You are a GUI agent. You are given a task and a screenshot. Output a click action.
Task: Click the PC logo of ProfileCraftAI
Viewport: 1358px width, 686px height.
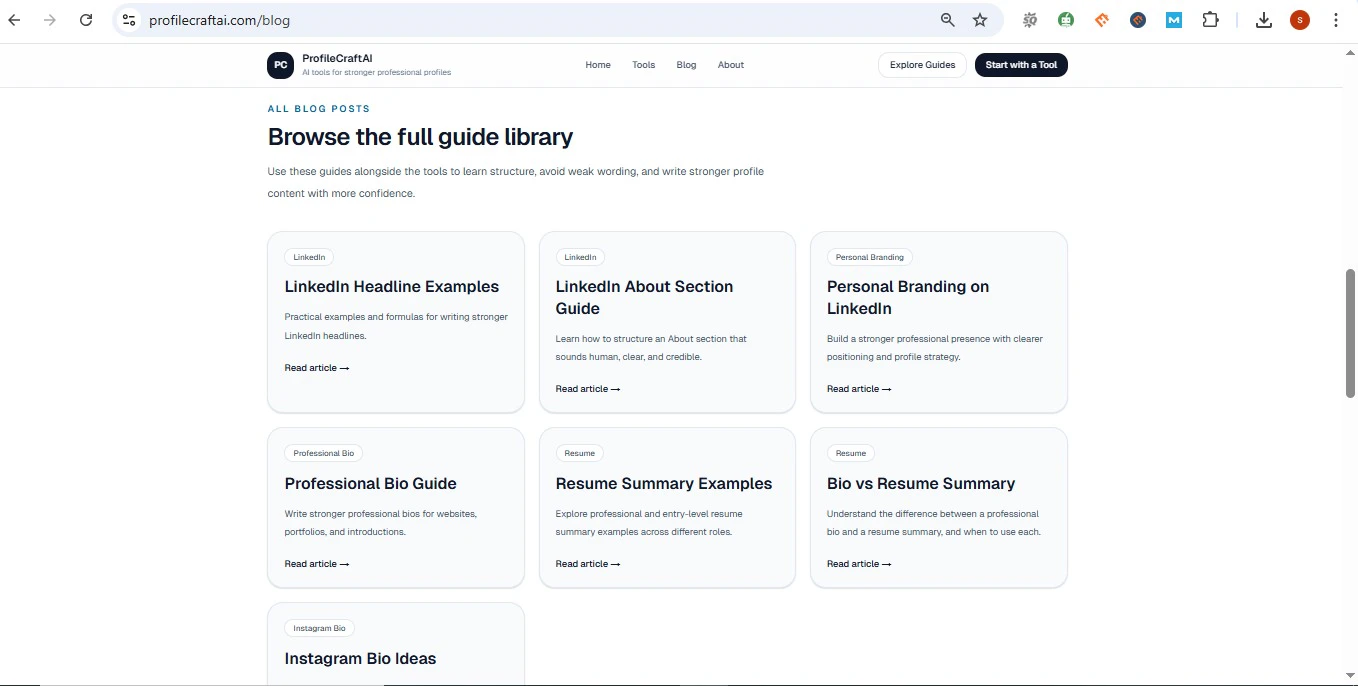(x=280, y=65)
